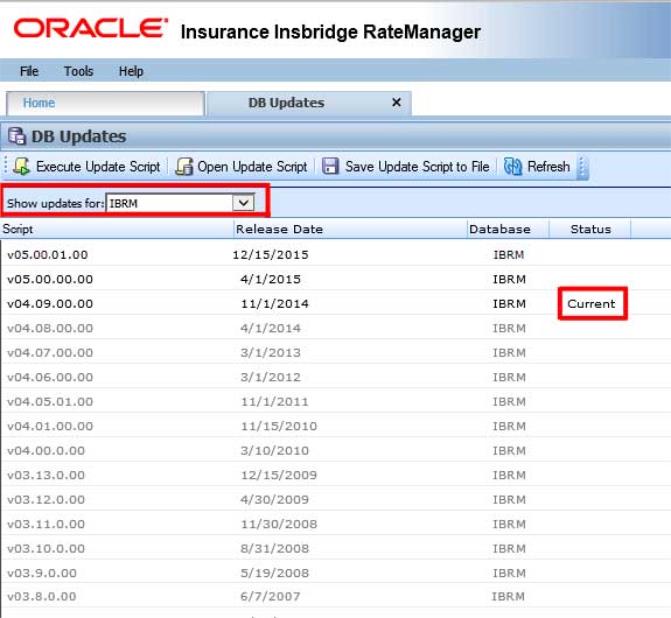This screenshot has height=618, width=671.
Task: Click the Refresh arrows icon
Action: 513,166
